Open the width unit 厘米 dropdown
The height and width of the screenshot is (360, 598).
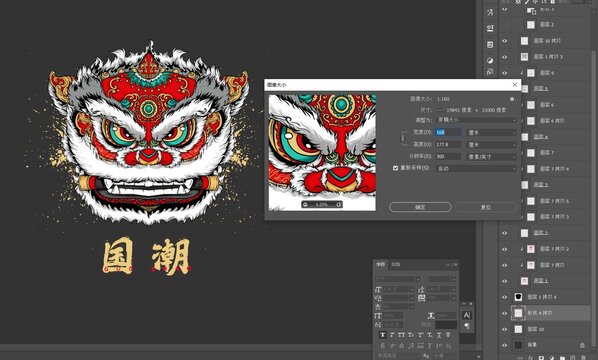pyautogui.click(x=492, y=132)
